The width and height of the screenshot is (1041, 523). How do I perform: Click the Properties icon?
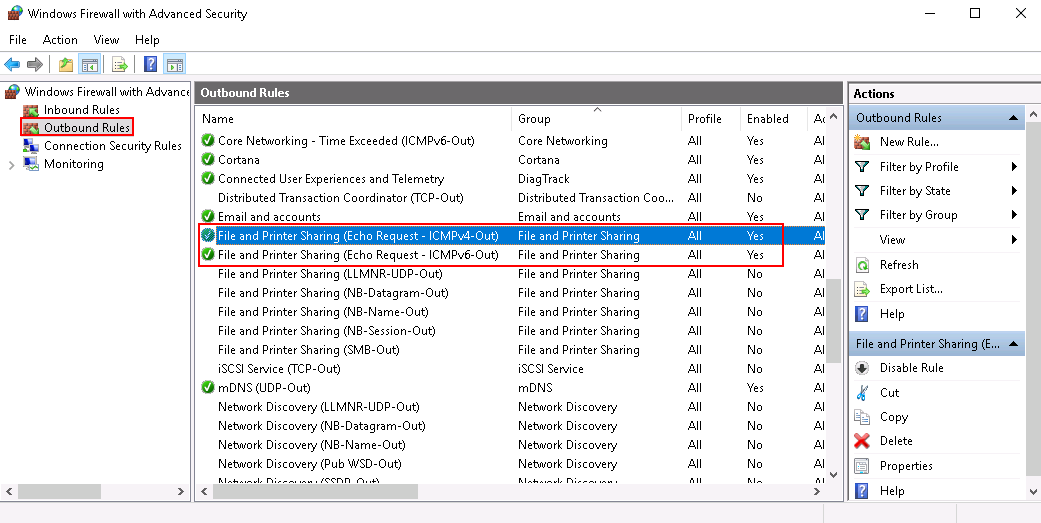(862, 466)
